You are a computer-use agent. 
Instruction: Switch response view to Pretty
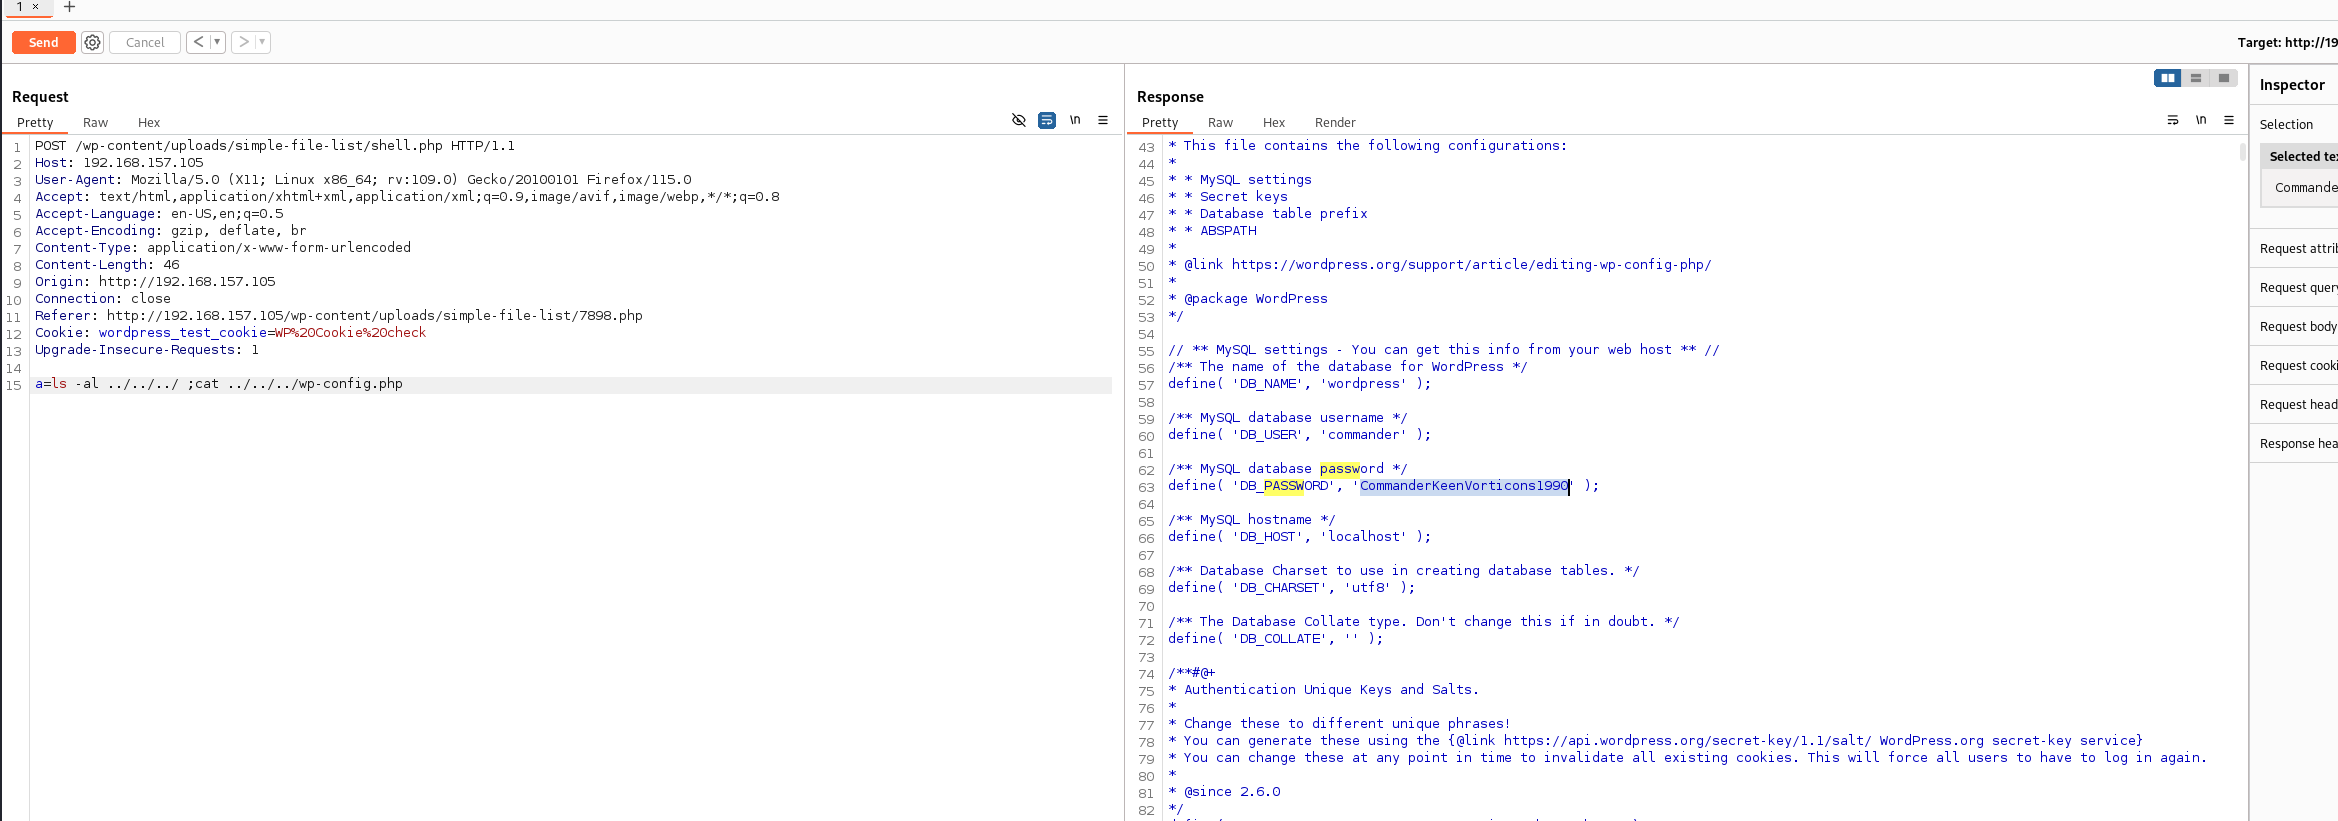(x=1160, y=122)
